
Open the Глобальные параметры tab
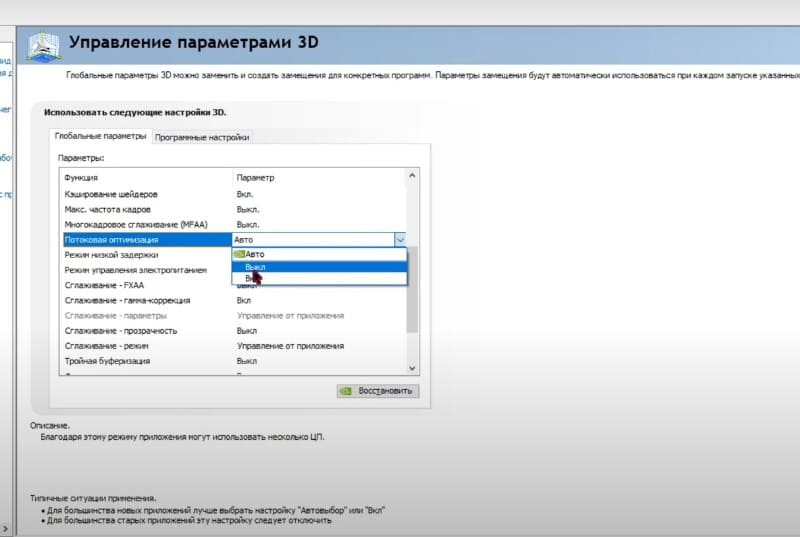(100, 136)
